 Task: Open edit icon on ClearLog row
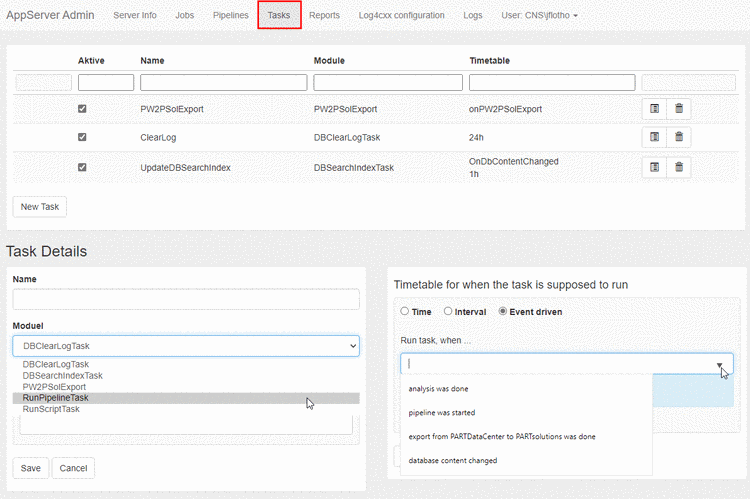pyautogui.click(x=654, y=137)
